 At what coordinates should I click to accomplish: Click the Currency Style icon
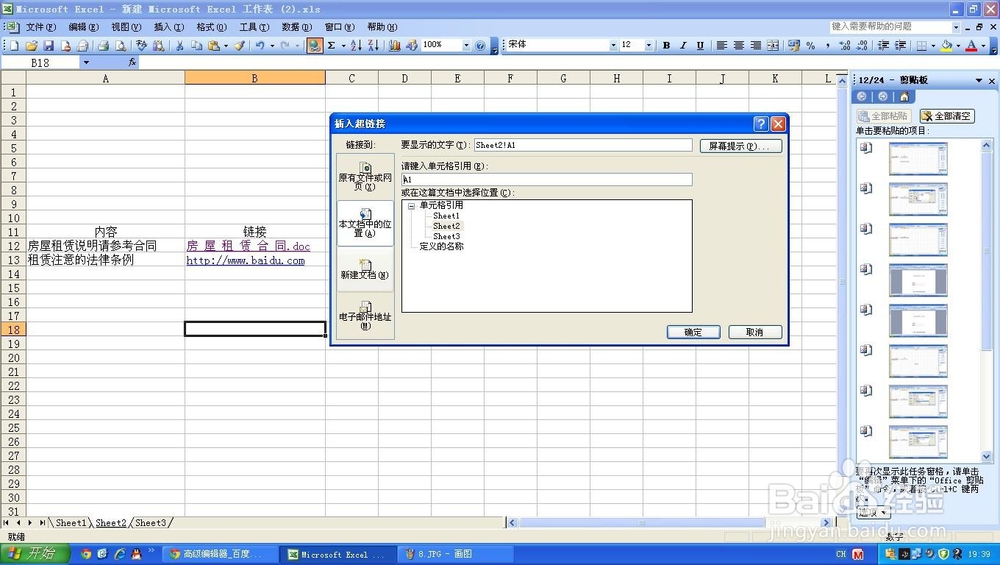tap(794, 45)
